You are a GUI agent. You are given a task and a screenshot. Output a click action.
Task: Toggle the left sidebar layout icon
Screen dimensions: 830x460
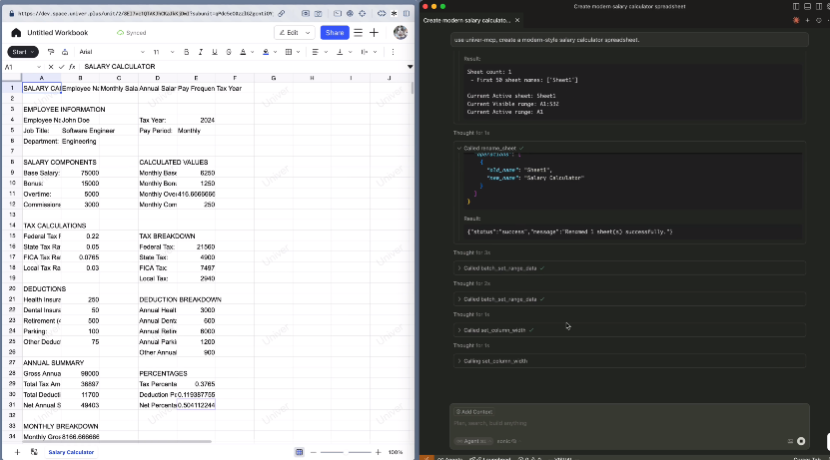tap(796, 6)
